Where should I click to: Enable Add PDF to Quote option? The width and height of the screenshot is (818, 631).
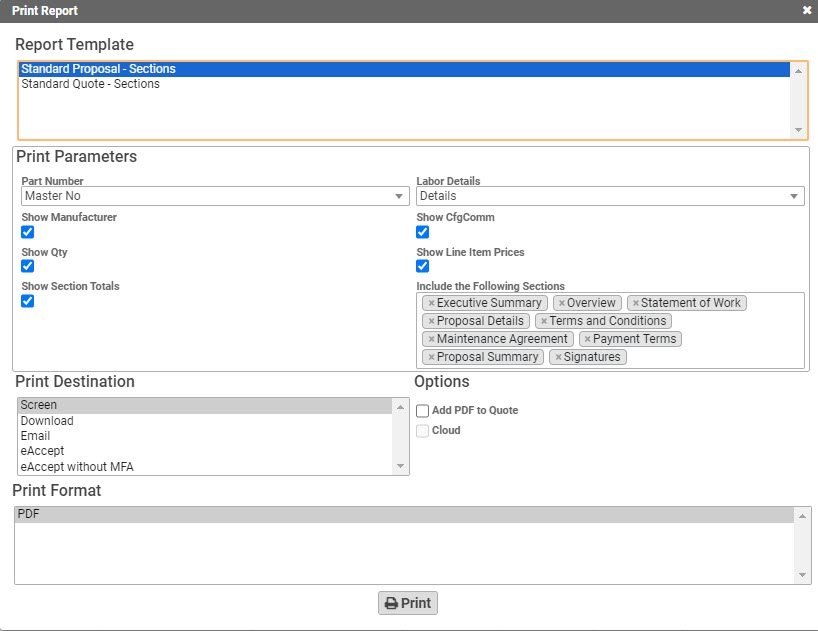pos(423,411)
